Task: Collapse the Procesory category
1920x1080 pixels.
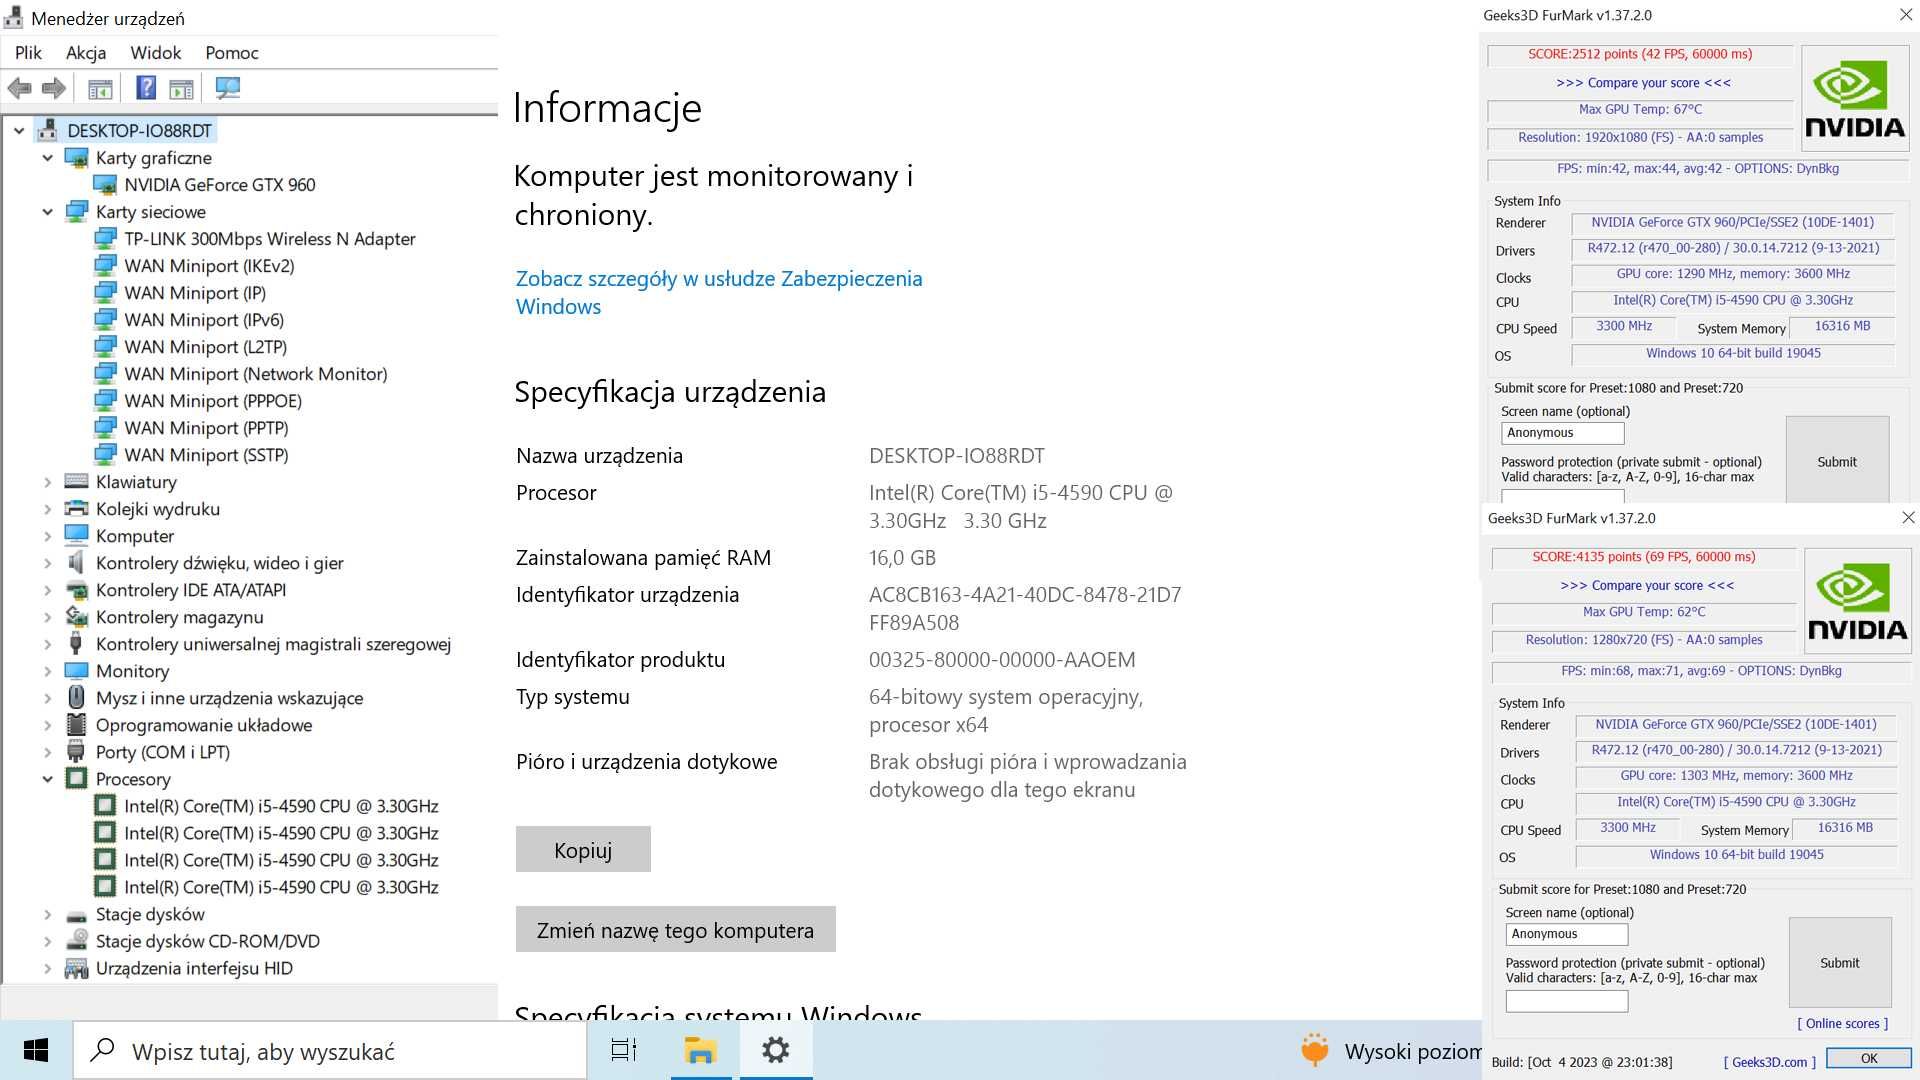Action: coord(47,779)
